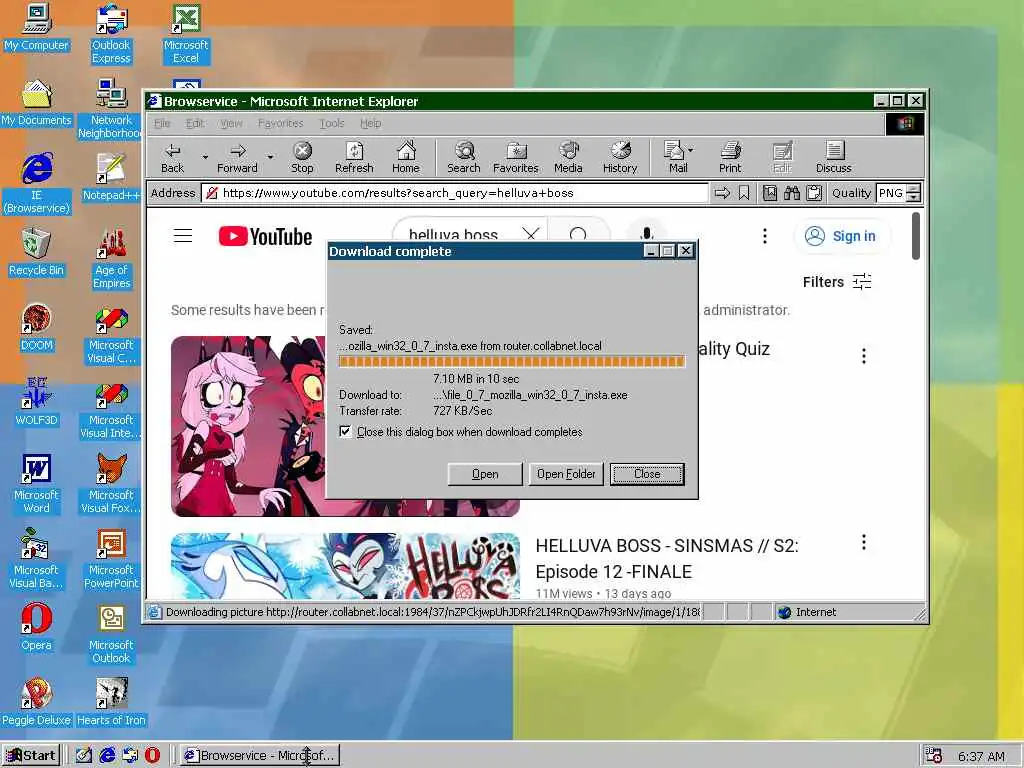The height and width of the screenshot is (768, 1024).
Task: Open Notepad++ desktop shortcut
Action: click(x=111, y=178)
